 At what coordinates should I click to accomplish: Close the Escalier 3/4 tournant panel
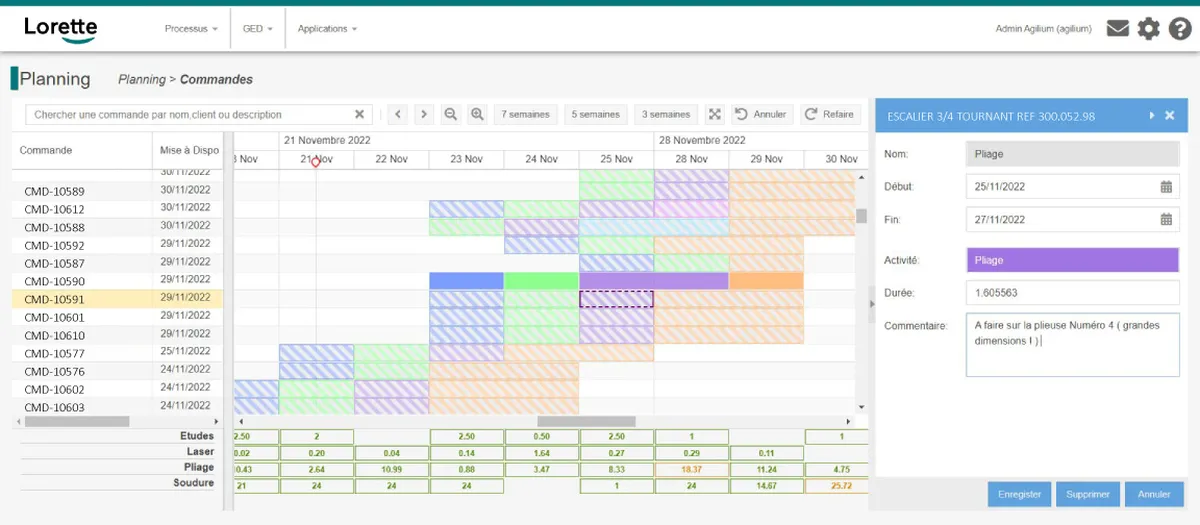[x=1170, y=116]
